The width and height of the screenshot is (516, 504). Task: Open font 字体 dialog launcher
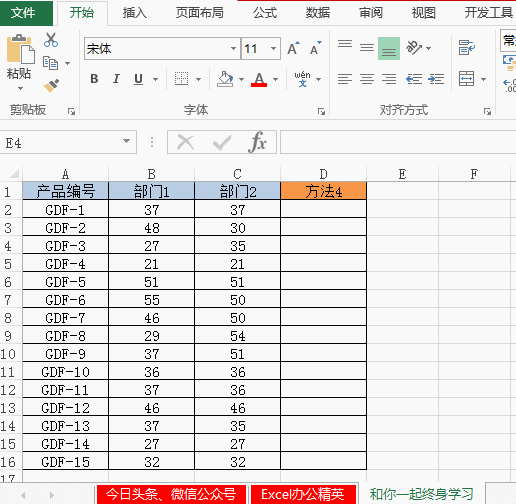pyautogui.click(x=321, y=112)
